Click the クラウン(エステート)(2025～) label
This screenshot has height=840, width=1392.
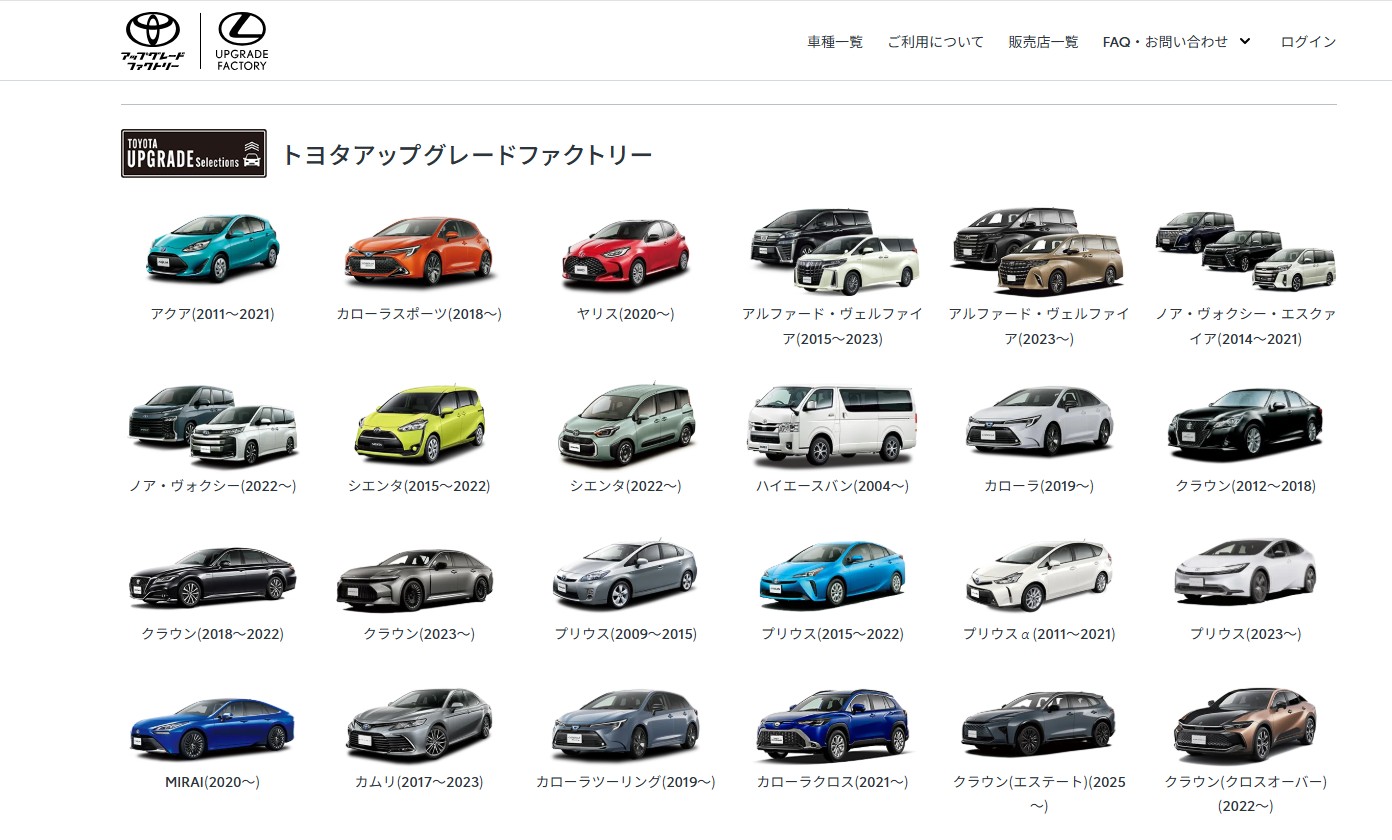[1039, 794]
